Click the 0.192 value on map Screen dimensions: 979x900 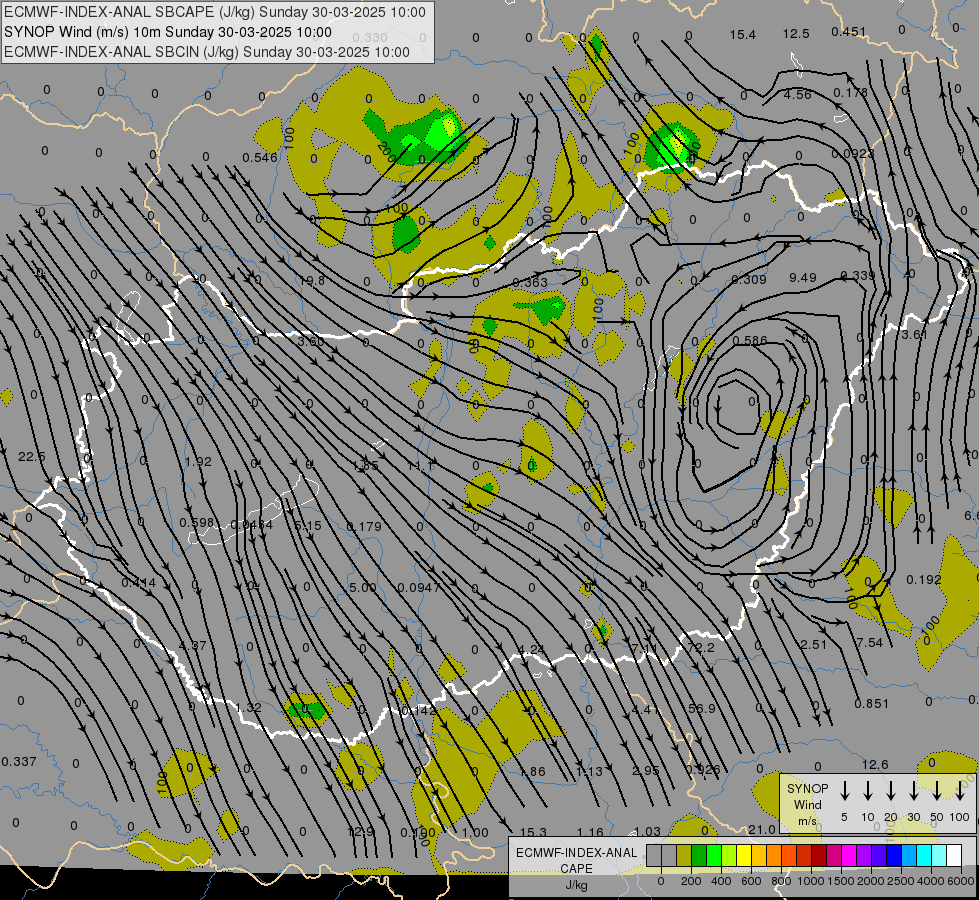click(x=923, y=580)
